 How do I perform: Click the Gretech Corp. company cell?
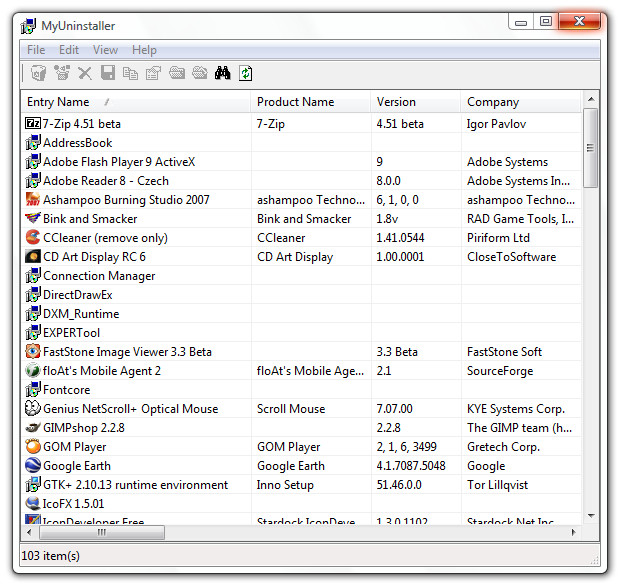click(x=503, y=447)
